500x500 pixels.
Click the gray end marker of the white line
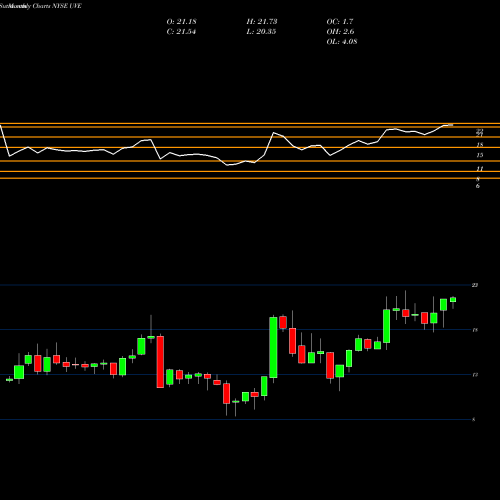pos(450,125)
